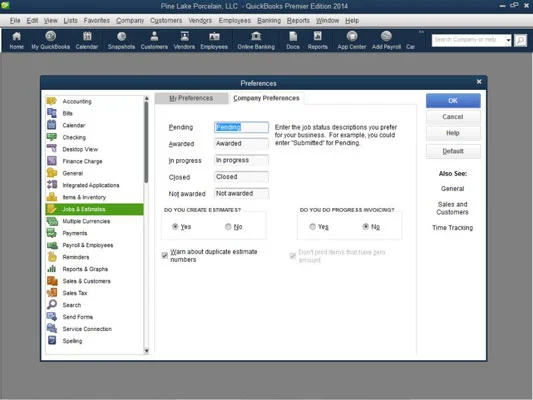Select Checking preferences category
Image resolution: width=533 pixels, height=400 pixels.
click(94, 137)
